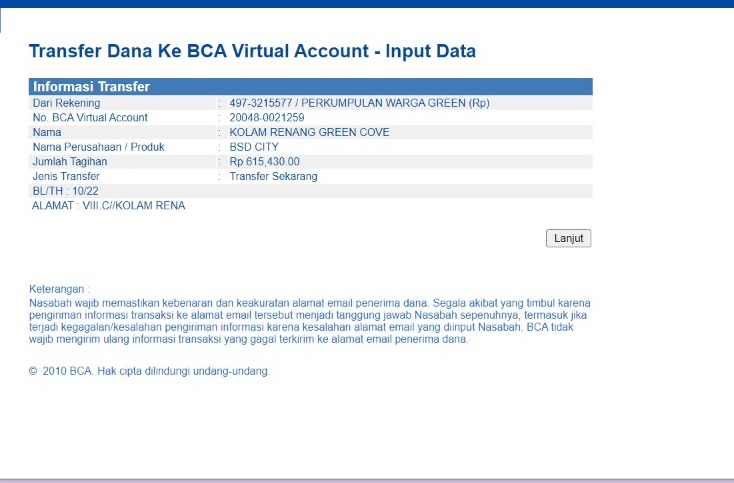Click the Lanjut button
The image size is (734, 483).
click(x=569, y=238)
